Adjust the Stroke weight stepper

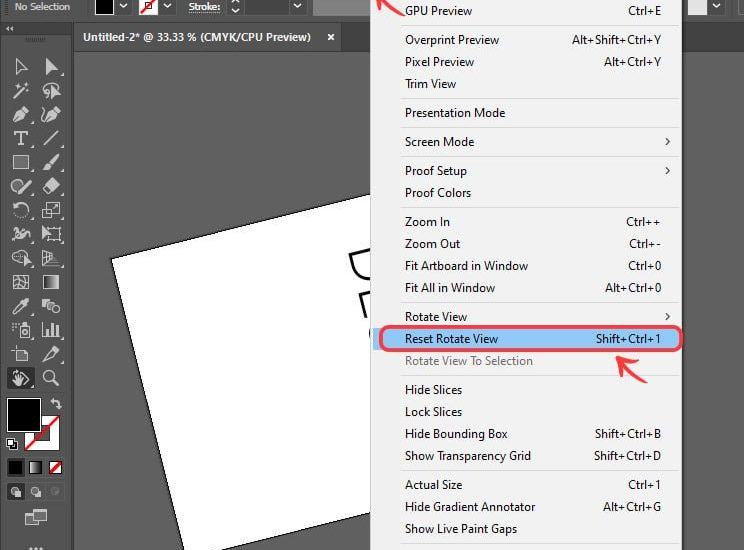(235, 6)
